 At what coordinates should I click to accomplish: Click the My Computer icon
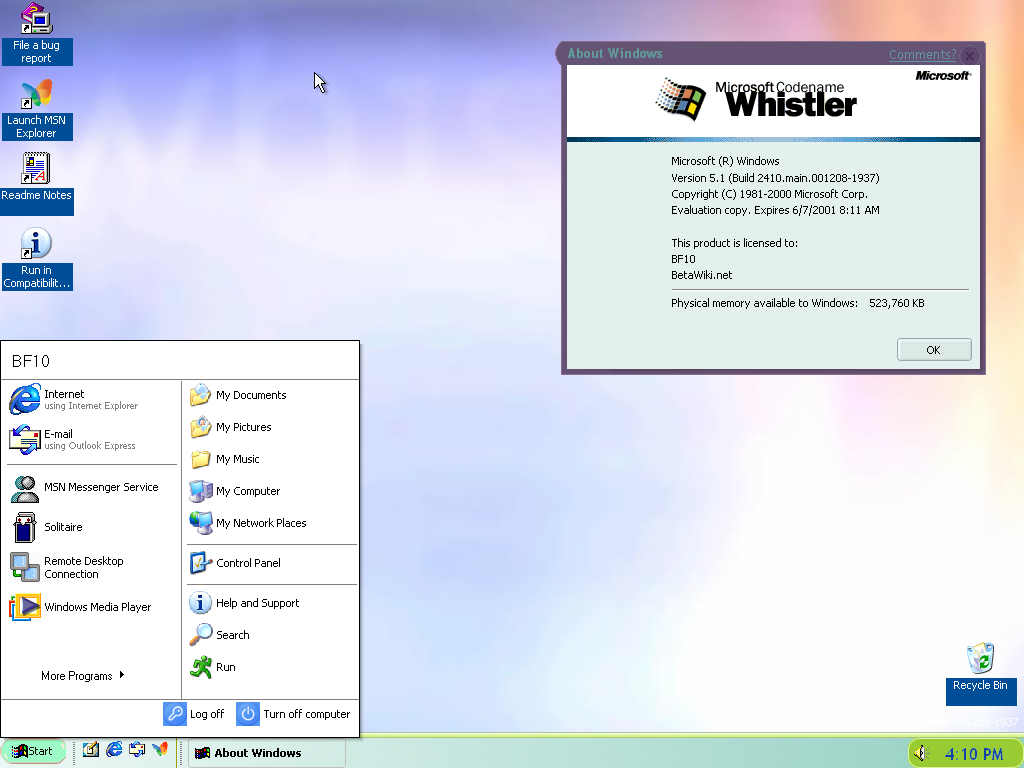200,490
